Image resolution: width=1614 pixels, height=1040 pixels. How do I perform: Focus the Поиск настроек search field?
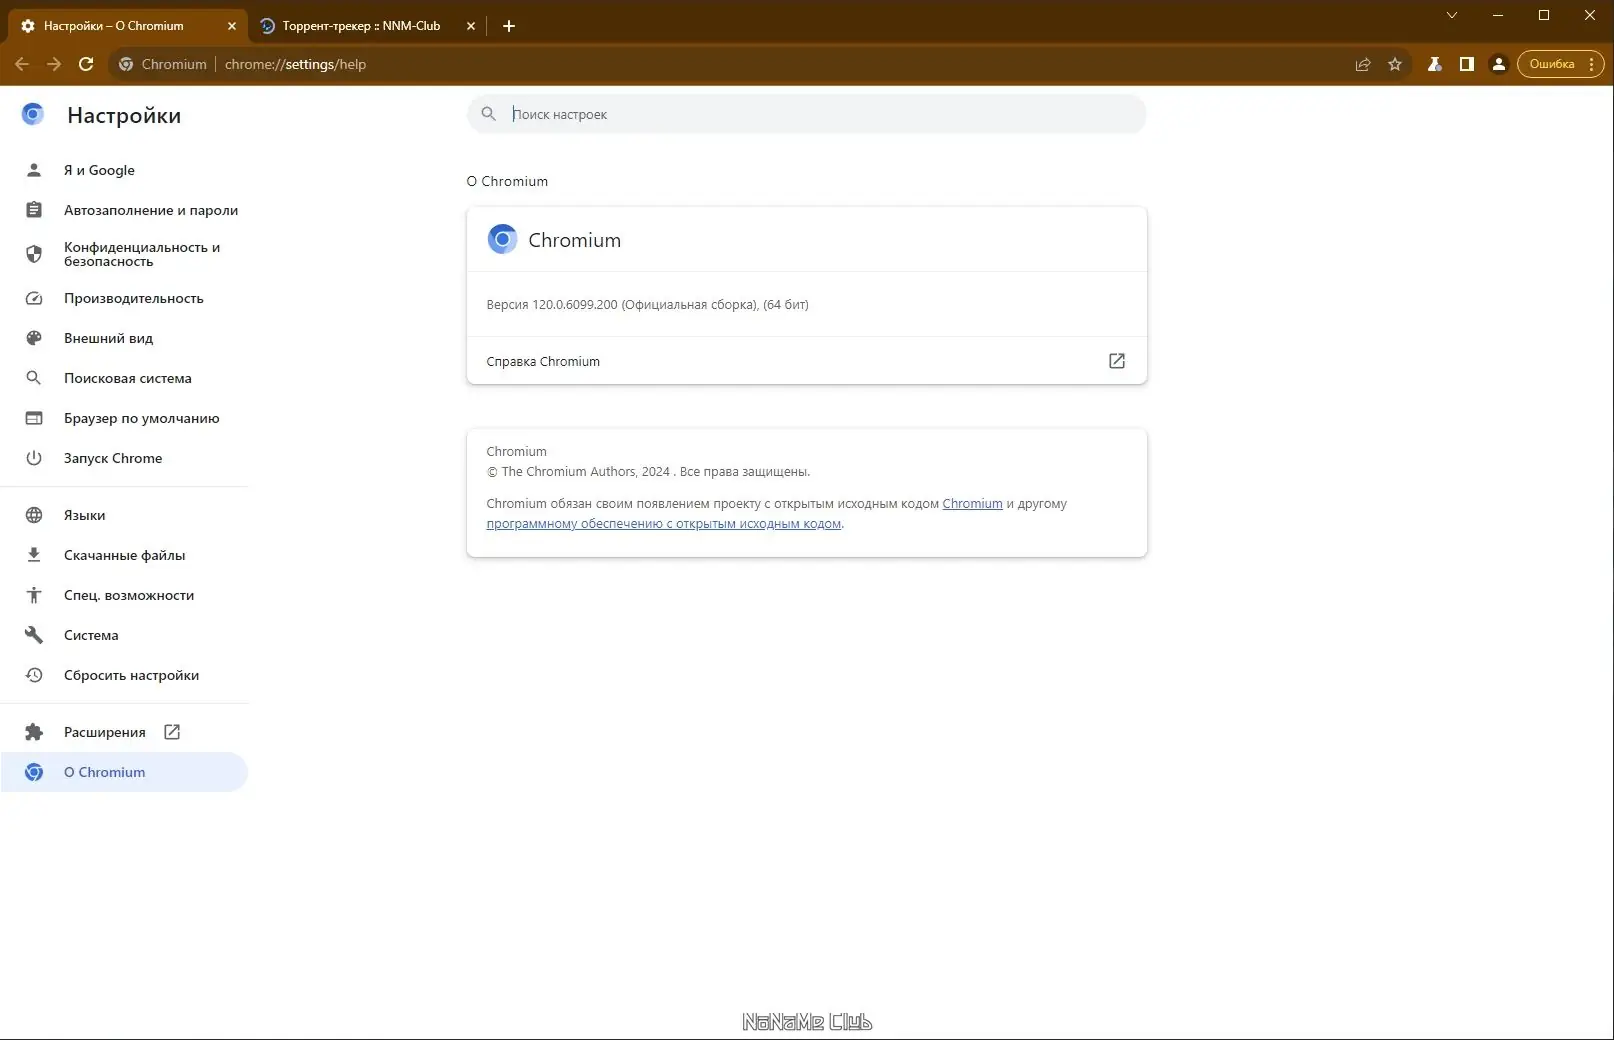806,114
